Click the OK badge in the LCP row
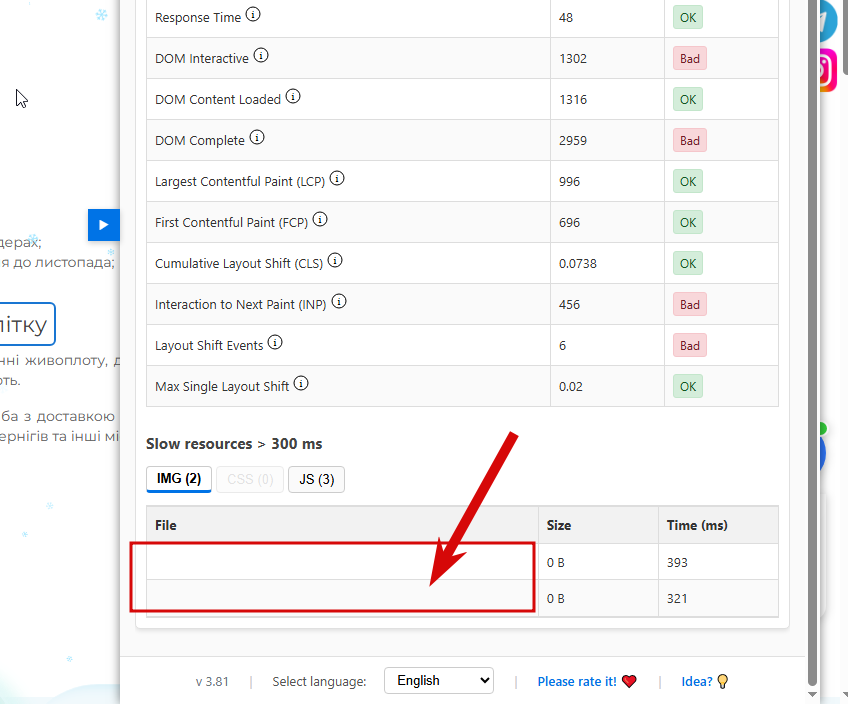 click(688, 182)
